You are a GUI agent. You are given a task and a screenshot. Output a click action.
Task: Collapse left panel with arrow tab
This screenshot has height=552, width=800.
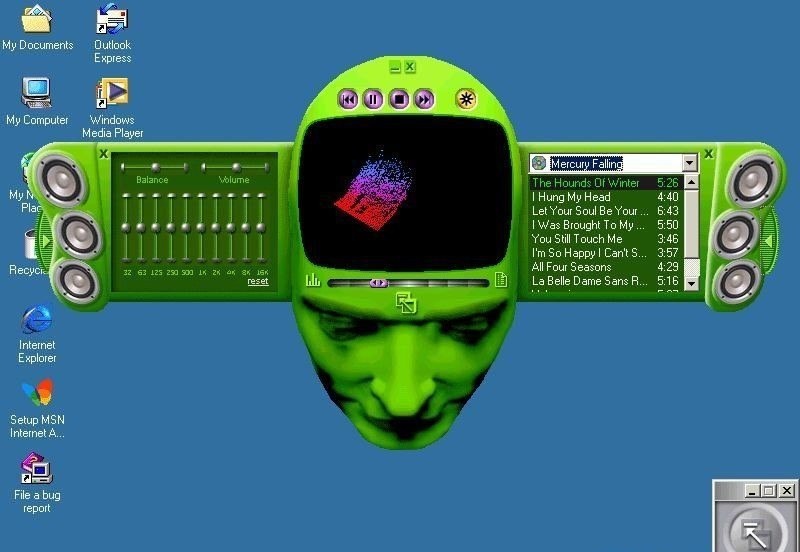tap(46, 241)
